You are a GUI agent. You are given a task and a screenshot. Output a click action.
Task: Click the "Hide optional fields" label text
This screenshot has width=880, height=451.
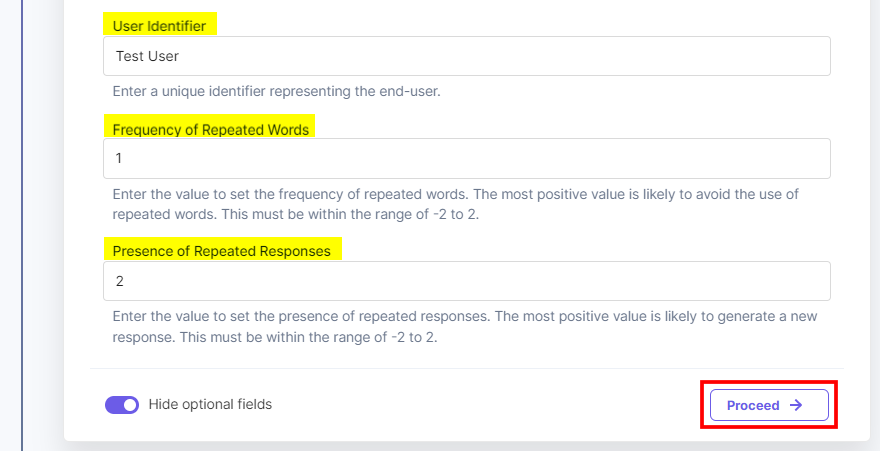(210, 405)
